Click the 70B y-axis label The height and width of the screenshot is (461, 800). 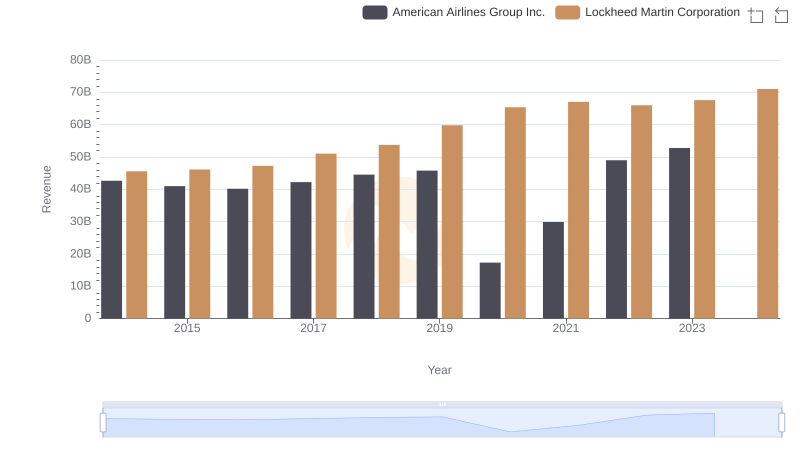[x=81, y=92]
